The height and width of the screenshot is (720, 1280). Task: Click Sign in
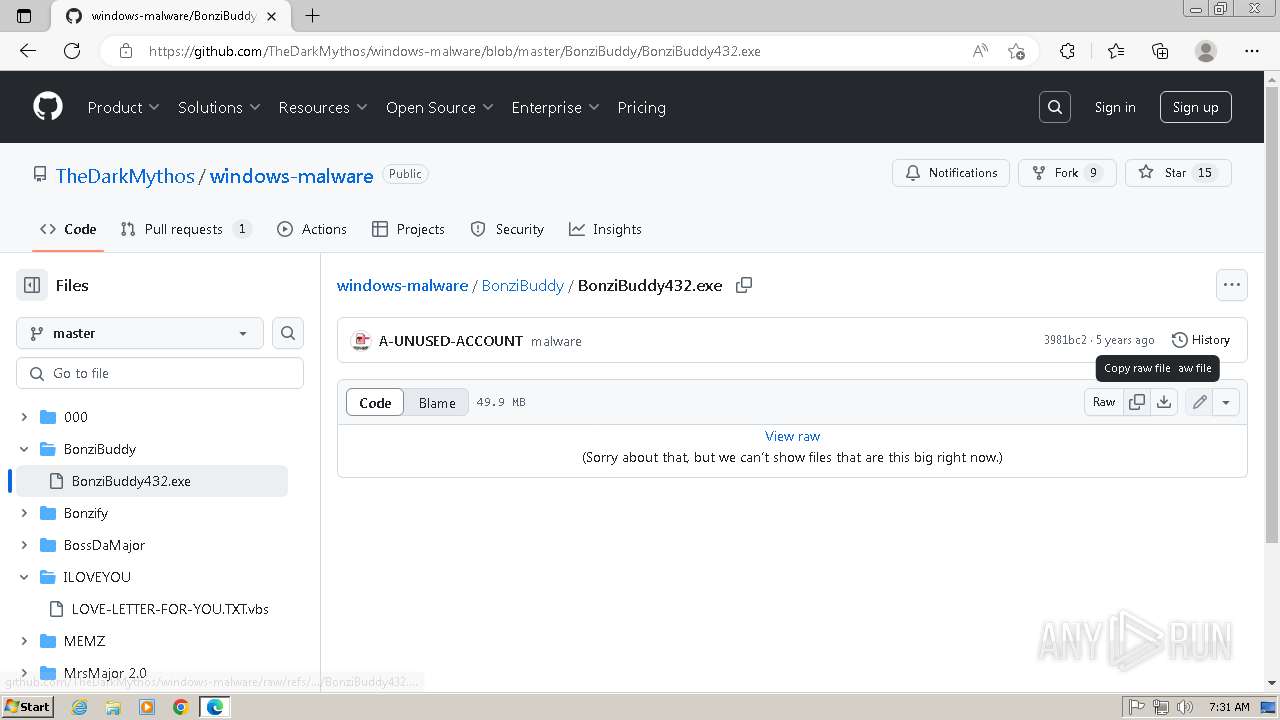[x=1115, y=107]
